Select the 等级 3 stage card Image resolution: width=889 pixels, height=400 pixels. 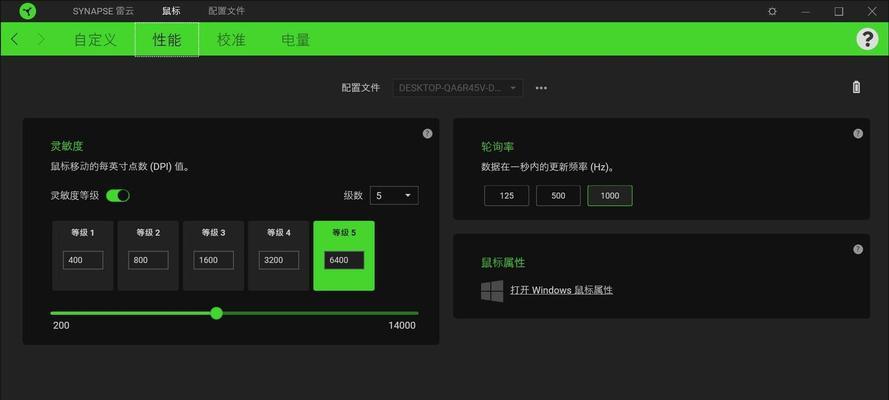tap(214, 256)
